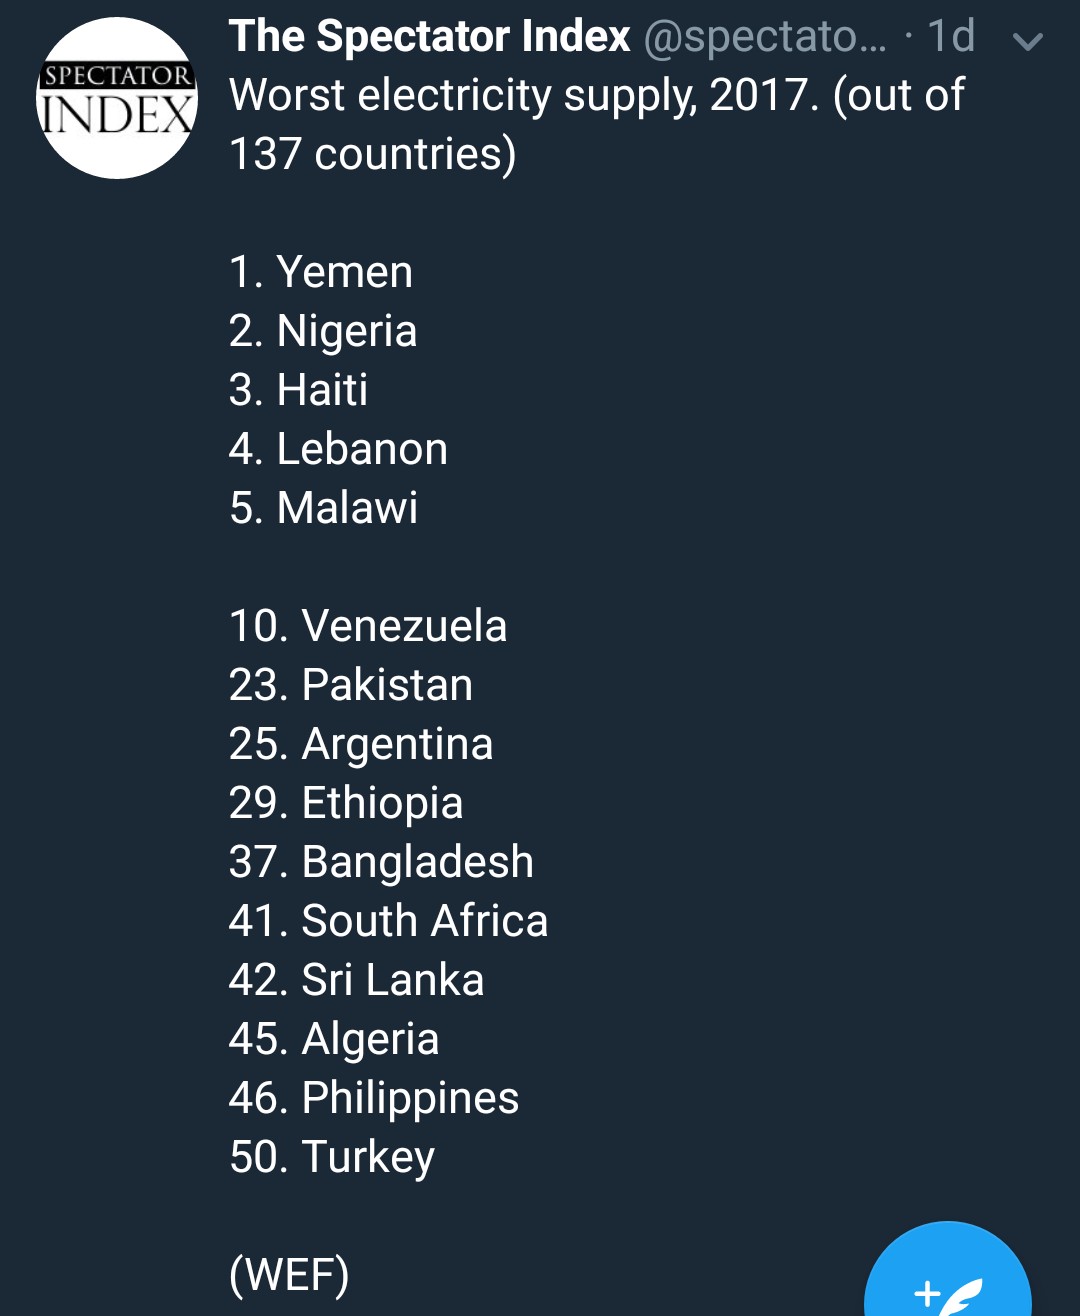Tap the '46. Philippines' line
The height and width of the screenshot is (1316, 1080).
tap(374, 1098)
